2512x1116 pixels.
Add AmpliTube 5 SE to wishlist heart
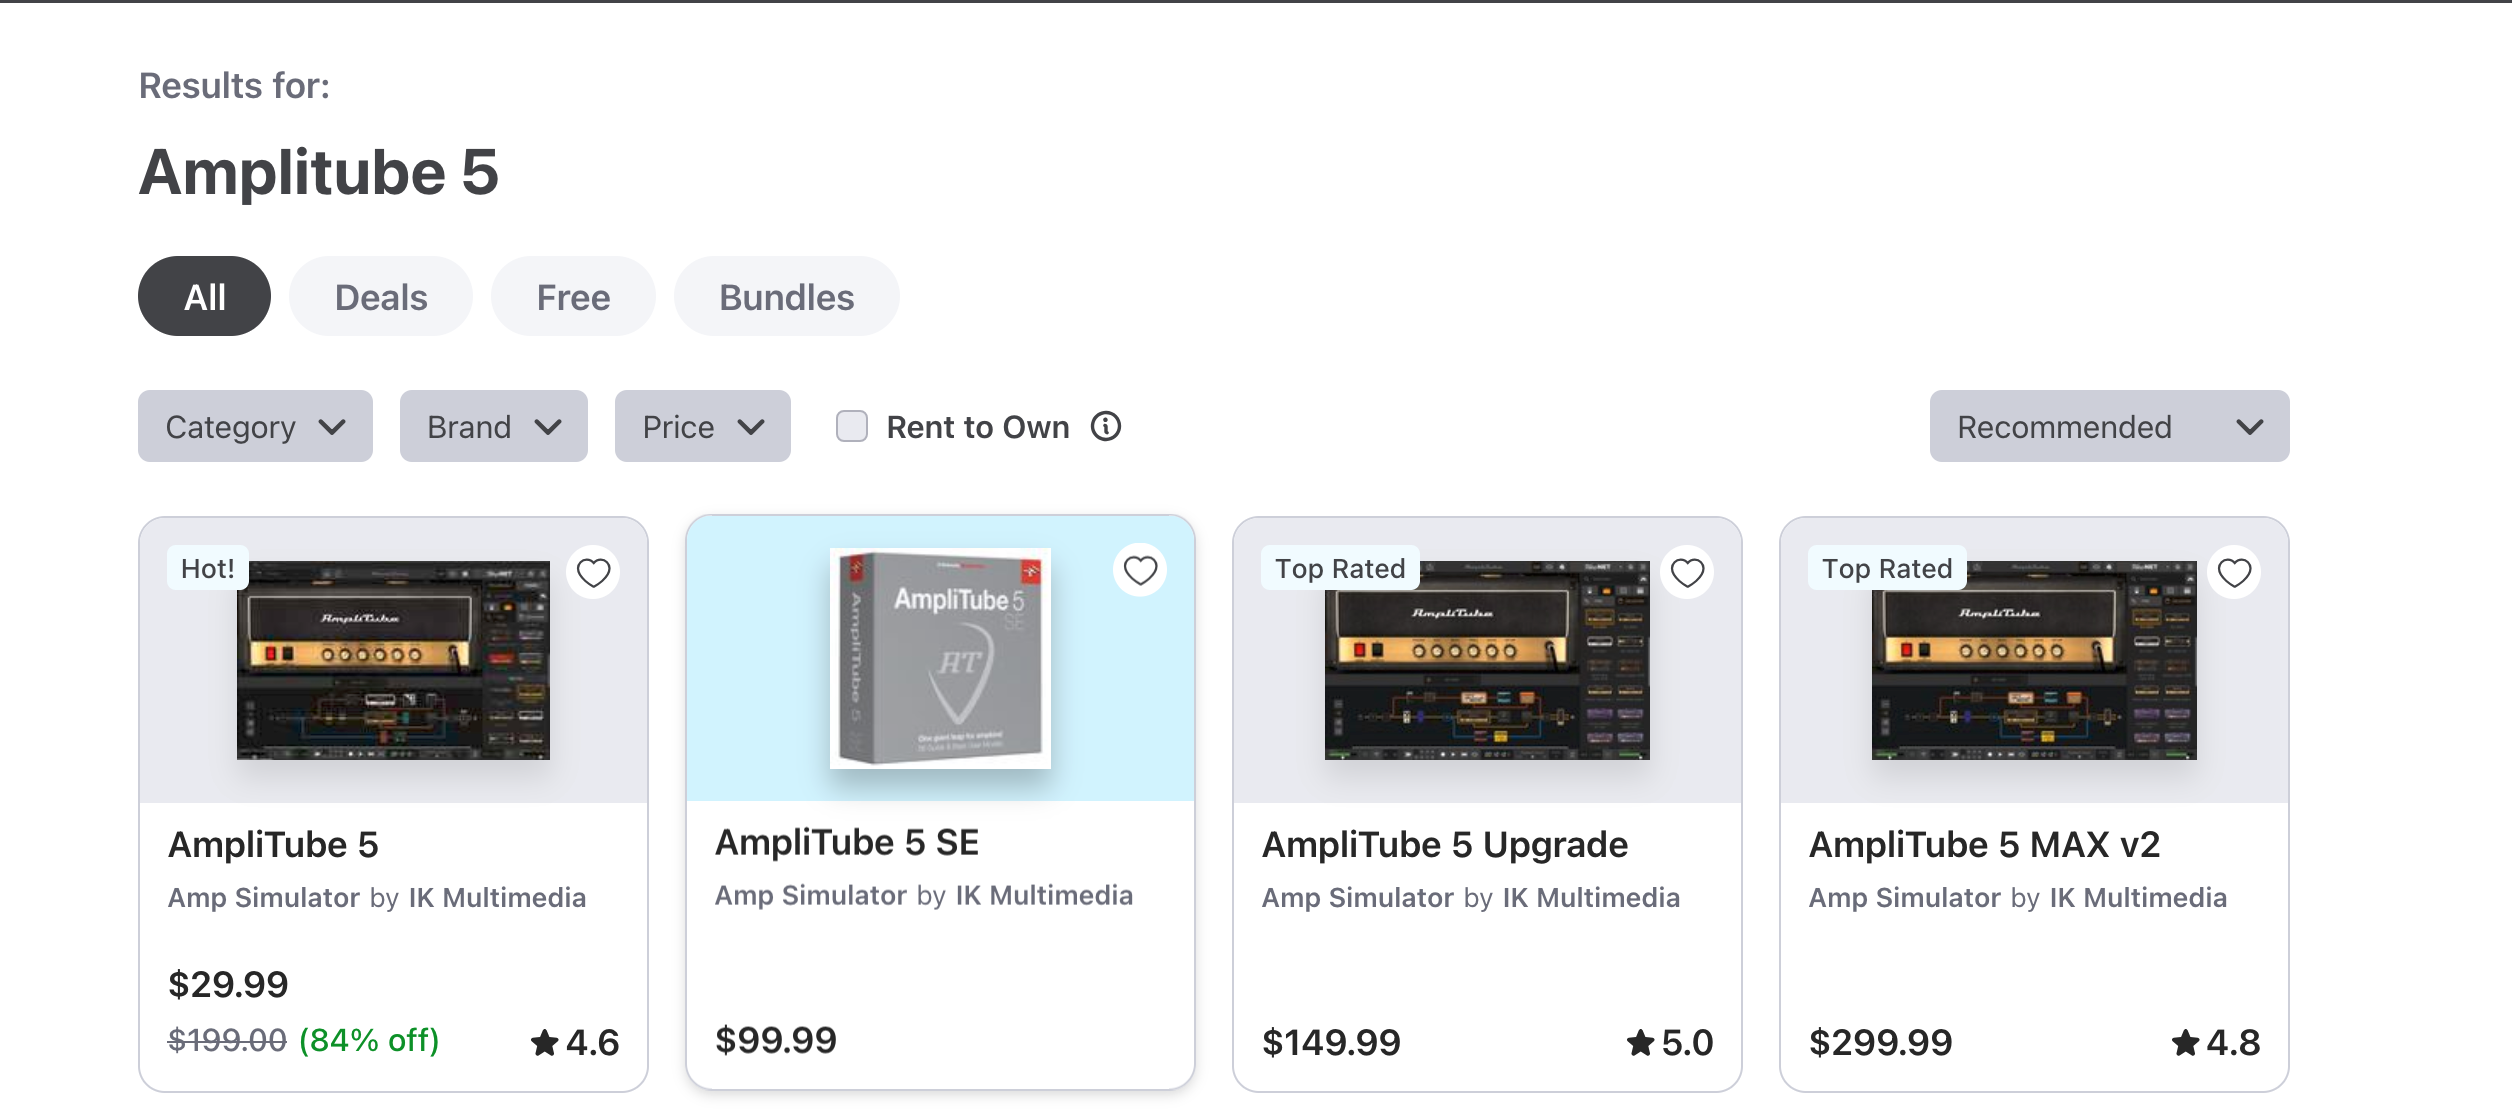pyautogui.click(x=1140, y=571)
